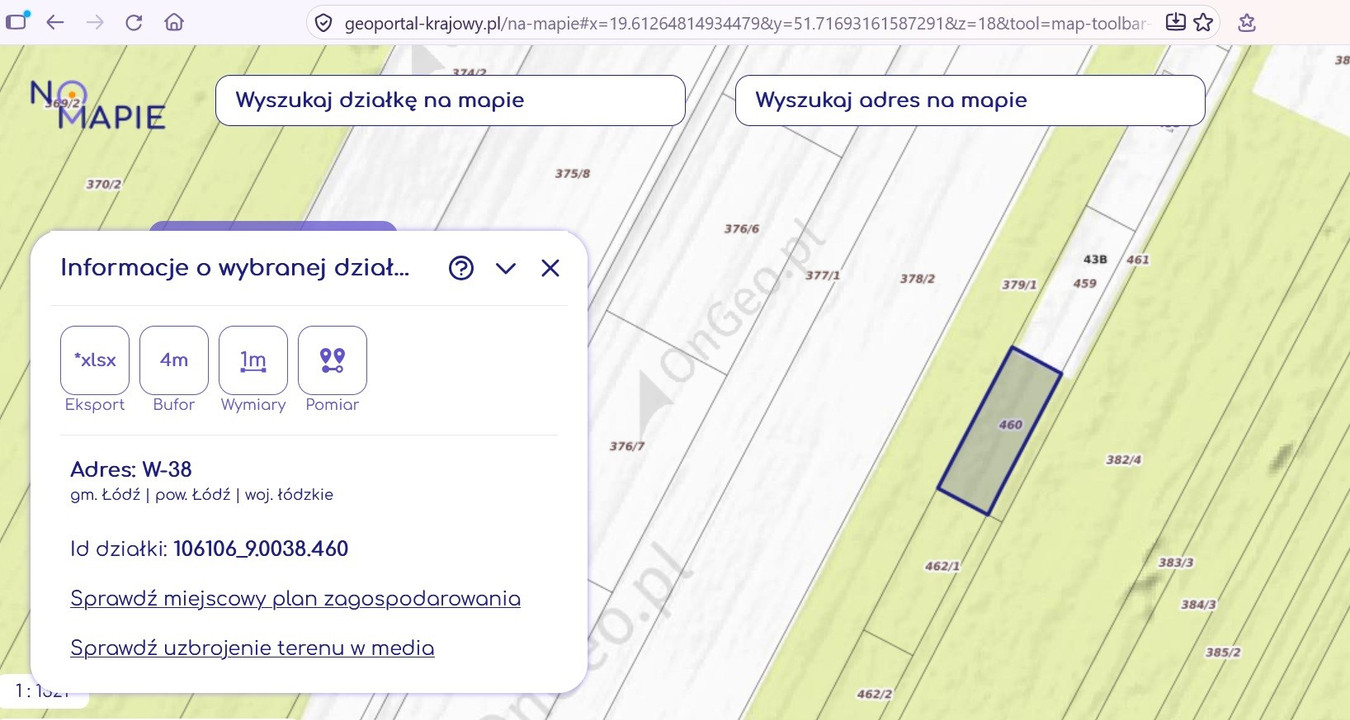Export parcel data to xlsx
Image resolution: width=1350 pixels, height=720 pixels.
(x=95, y=360)
